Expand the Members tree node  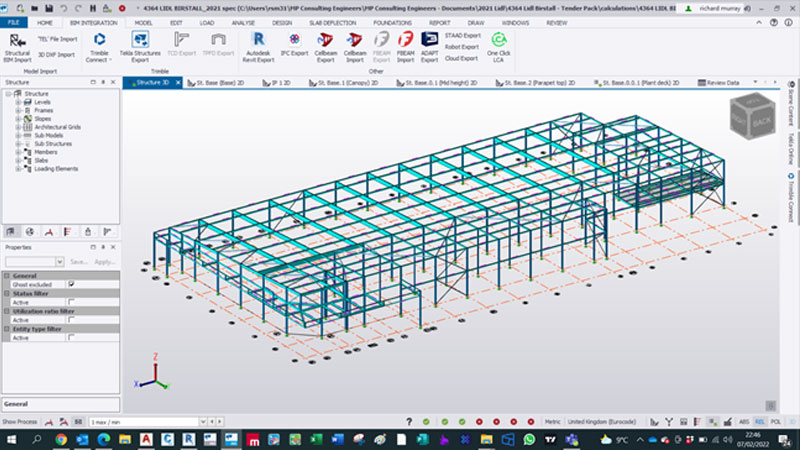[18, 151]
